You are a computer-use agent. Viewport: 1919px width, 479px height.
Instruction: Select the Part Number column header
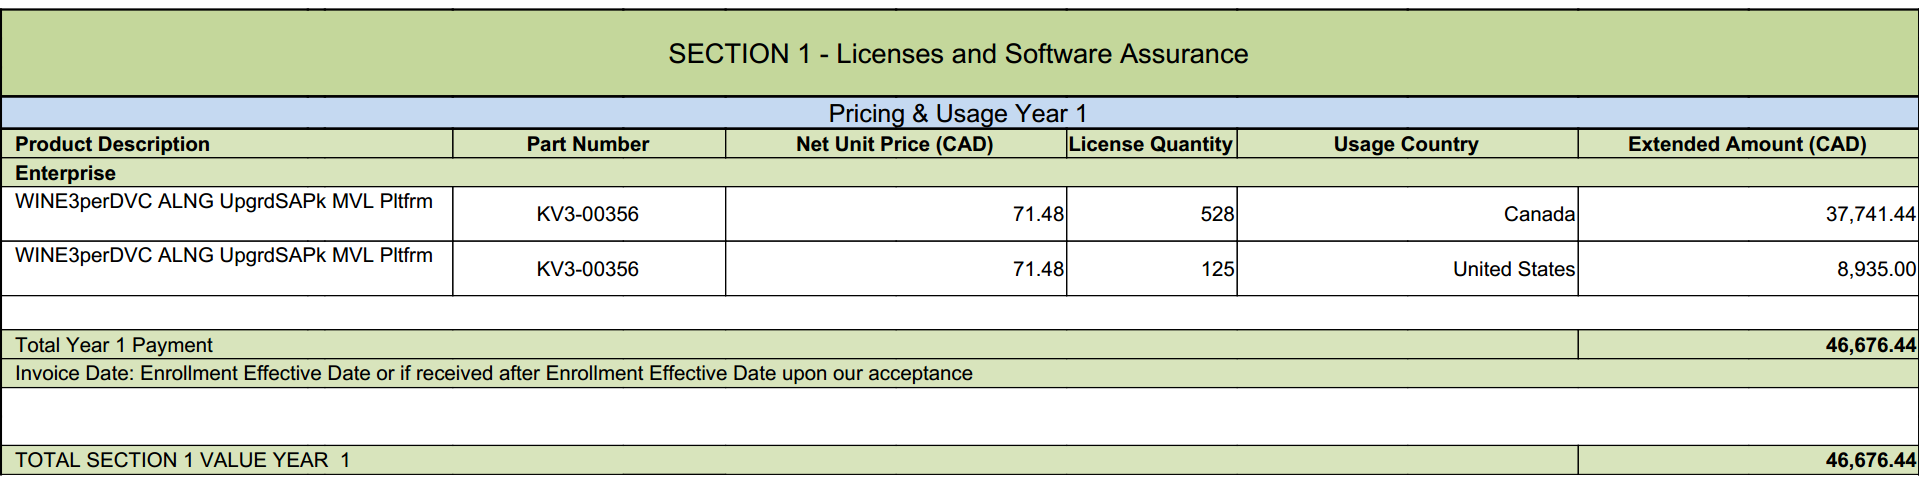click(x=588, y=144)
